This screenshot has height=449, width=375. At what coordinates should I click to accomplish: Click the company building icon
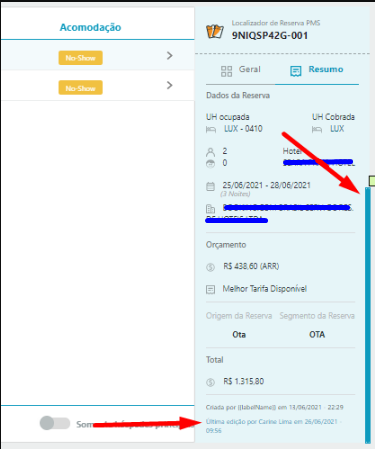pyautogui.click(x=210, y=209)
